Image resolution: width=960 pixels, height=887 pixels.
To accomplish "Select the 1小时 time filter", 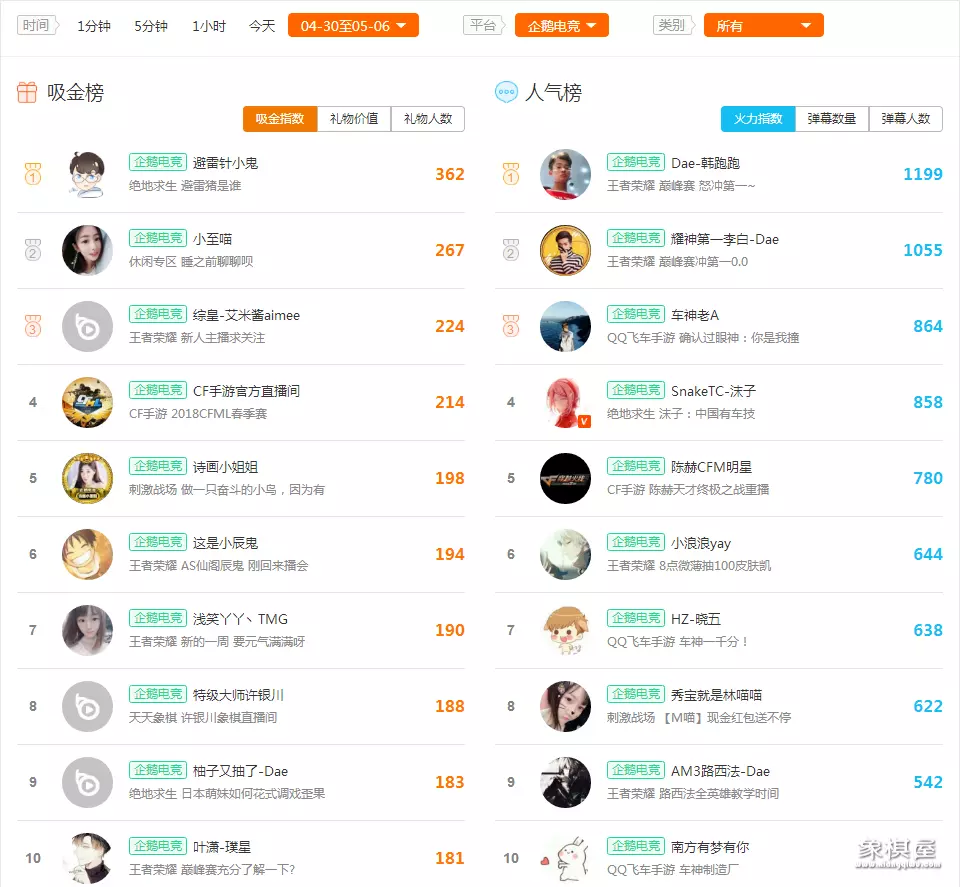I will point(209,26).
